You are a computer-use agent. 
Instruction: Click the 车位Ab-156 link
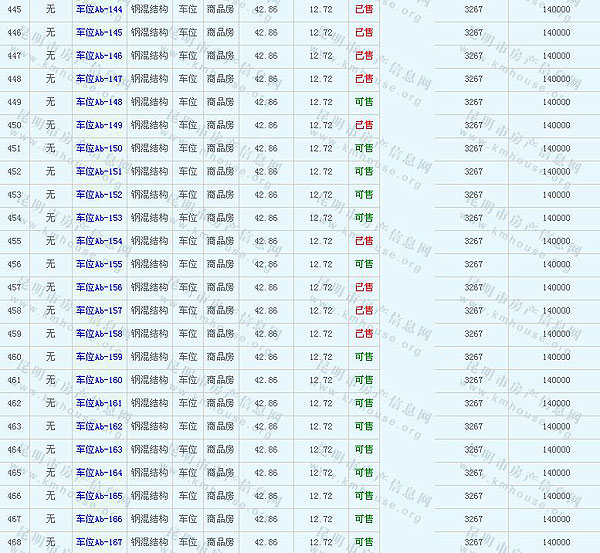click(x=99, y=287)
